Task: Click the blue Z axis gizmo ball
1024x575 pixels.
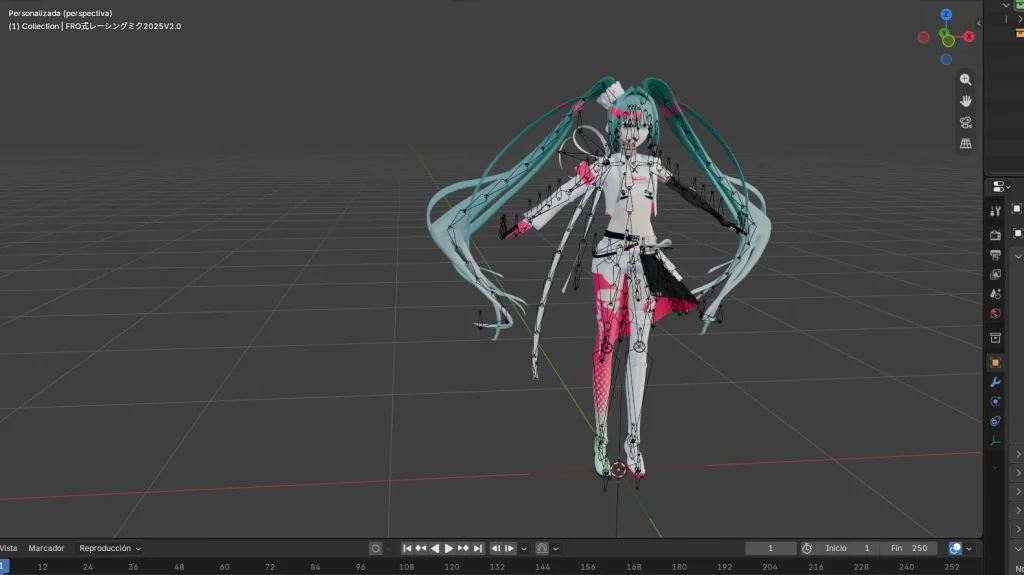Action: tap(946, 14)
